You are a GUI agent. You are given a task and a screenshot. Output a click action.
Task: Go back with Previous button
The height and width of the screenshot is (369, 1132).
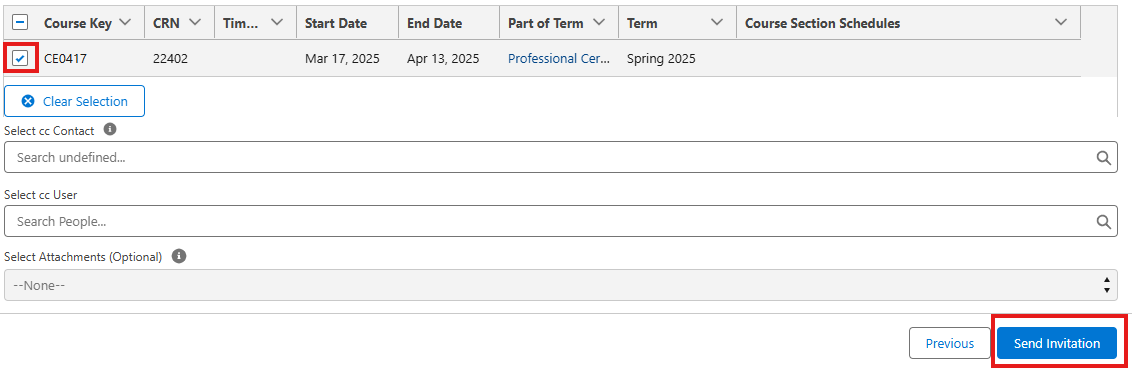tap(949, 343)
